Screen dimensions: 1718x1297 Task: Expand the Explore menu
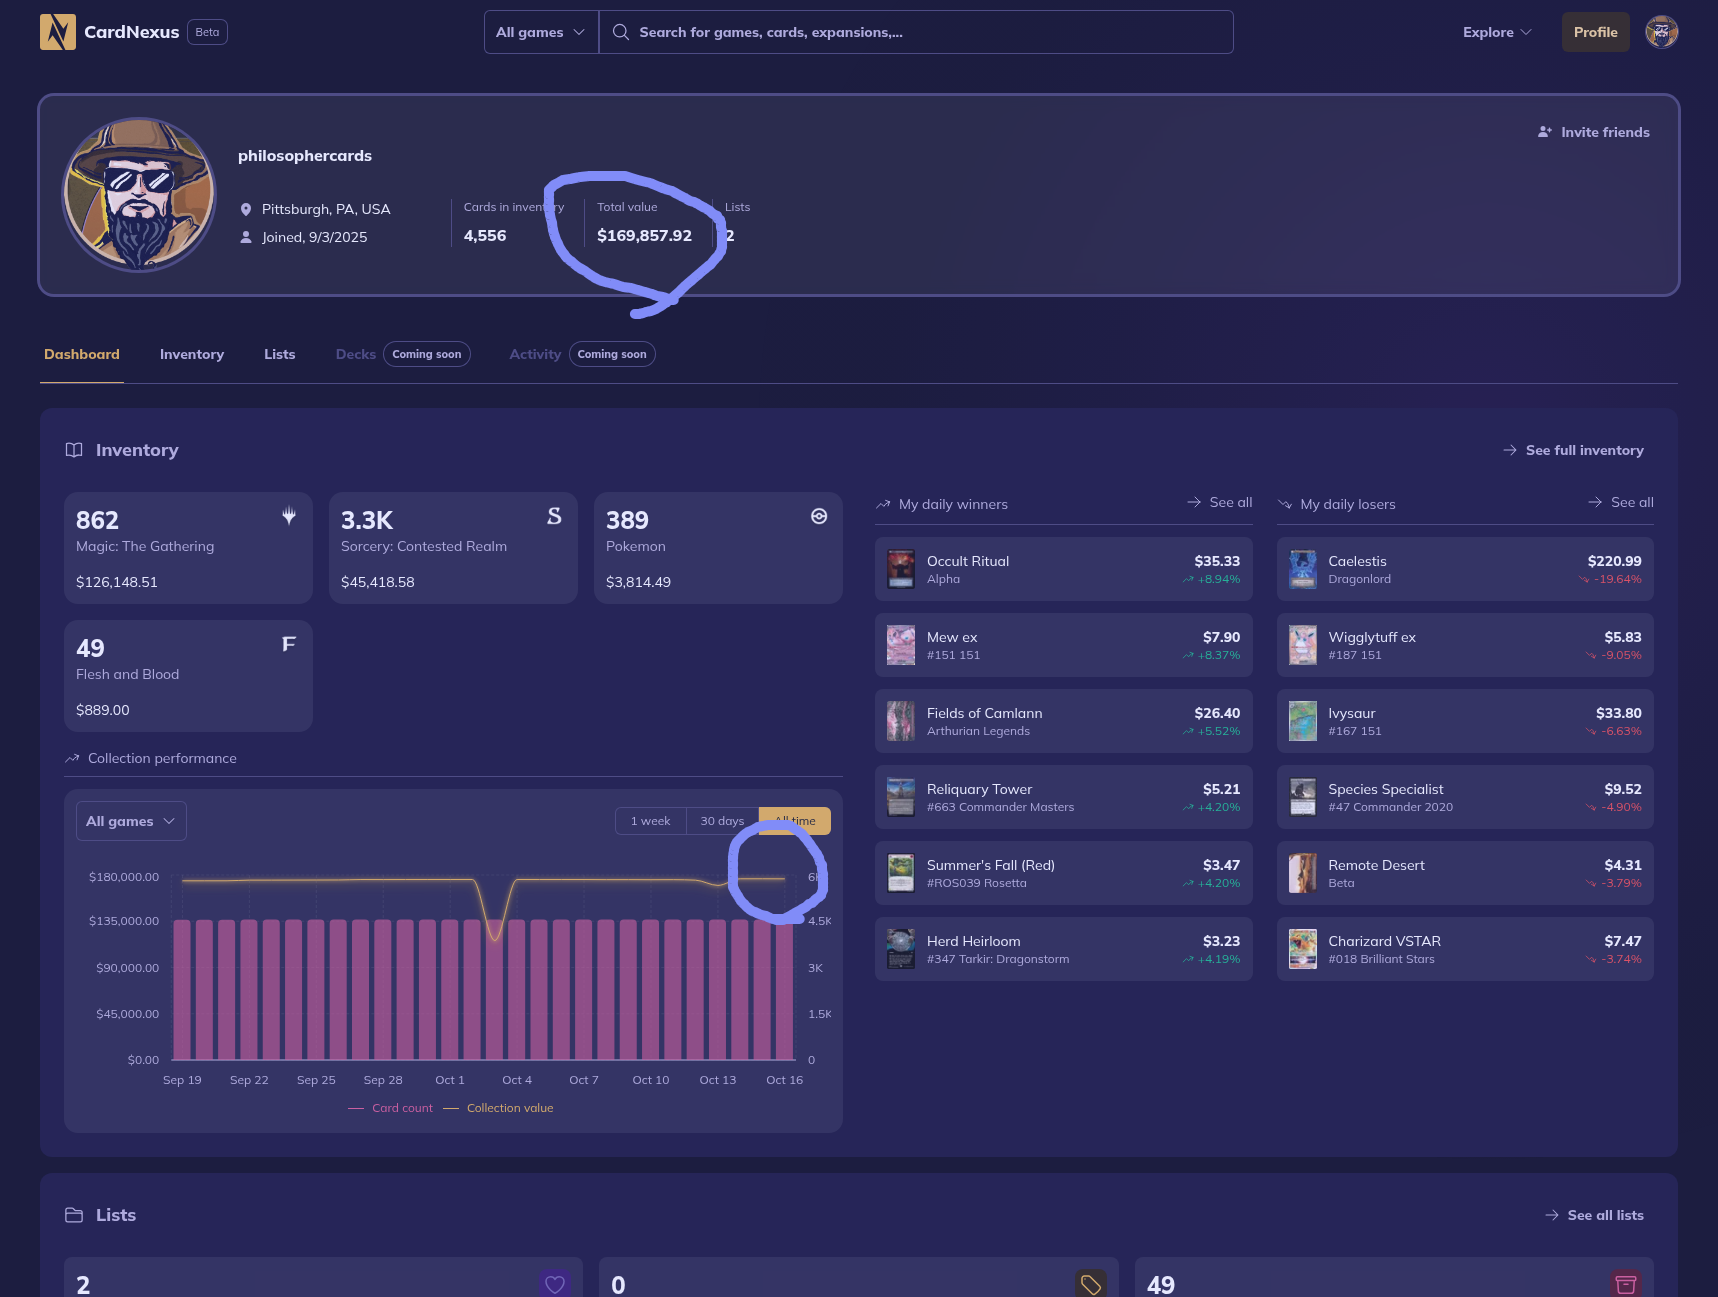point(1496,32)
